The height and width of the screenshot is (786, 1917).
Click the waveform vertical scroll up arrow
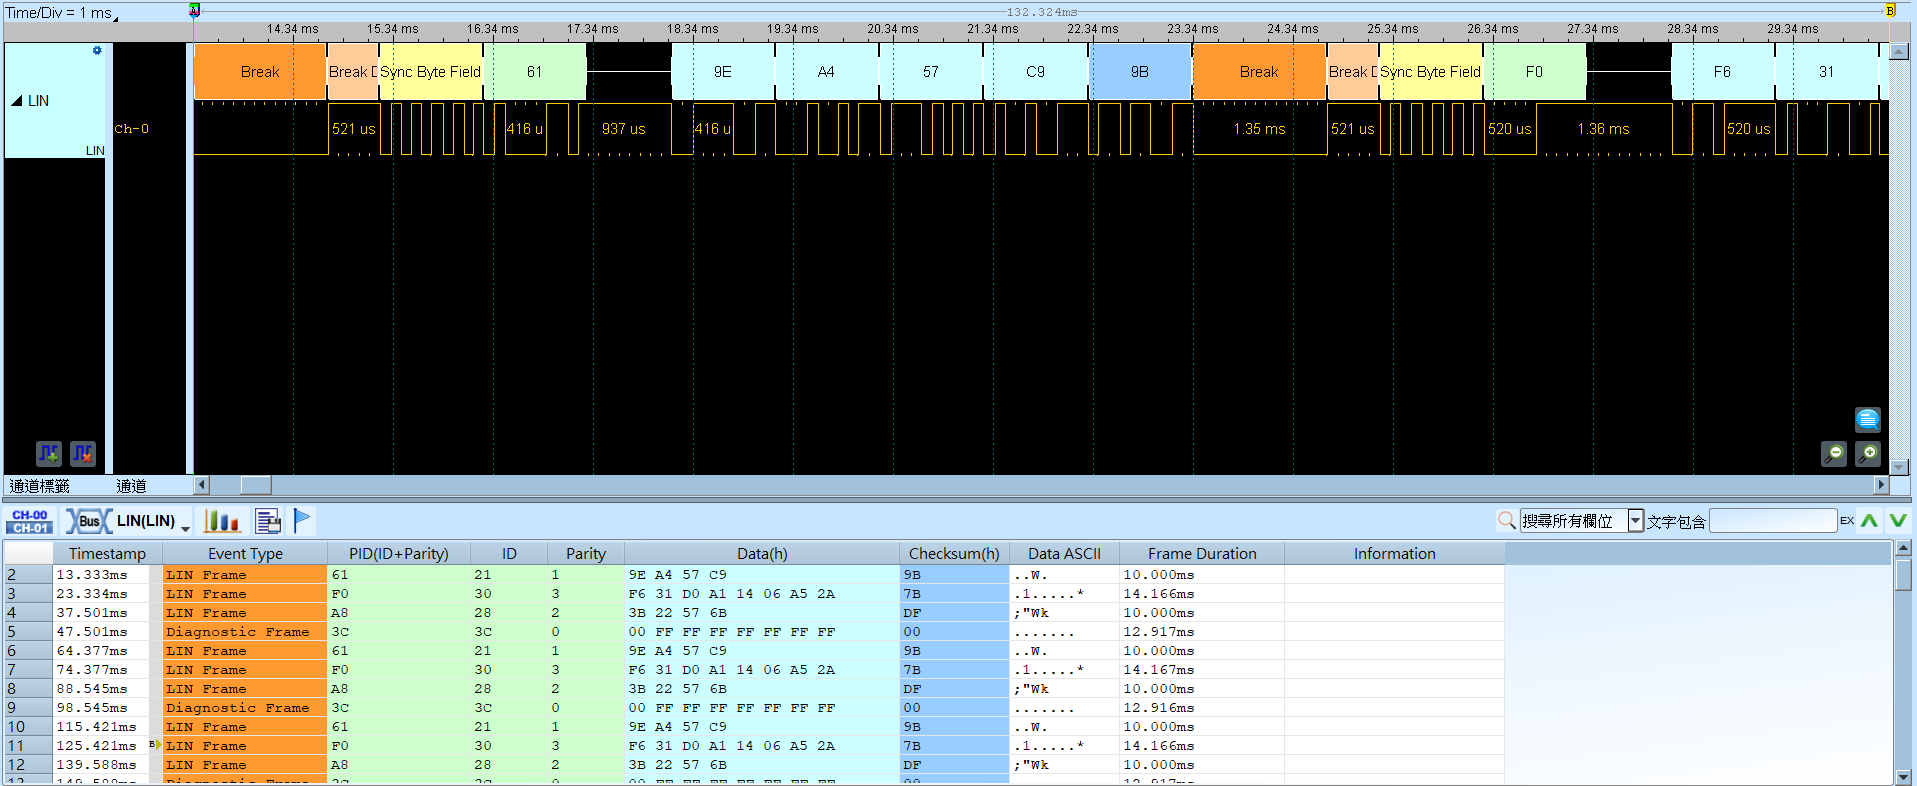1898,51
